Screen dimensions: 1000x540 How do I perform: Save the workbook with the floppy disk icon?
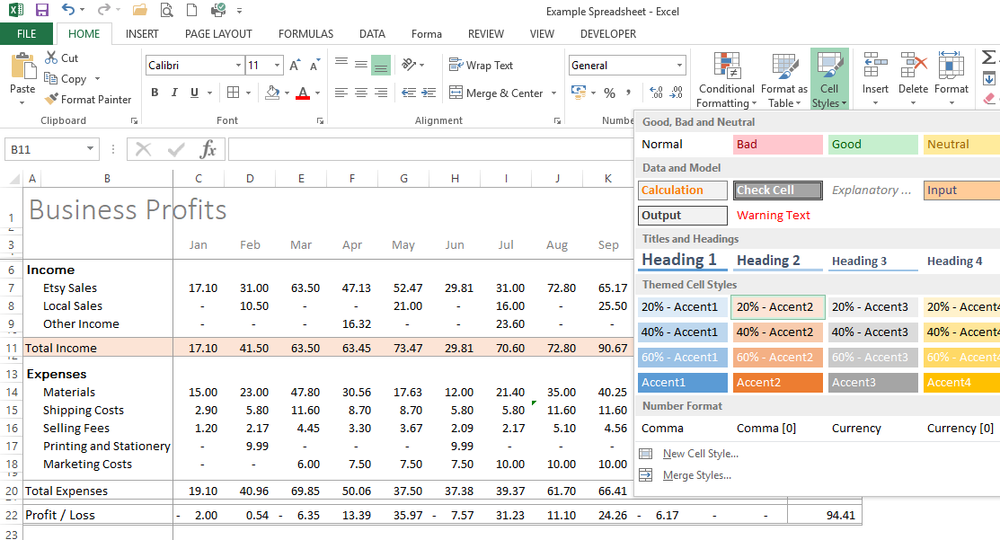click(42, 10)
